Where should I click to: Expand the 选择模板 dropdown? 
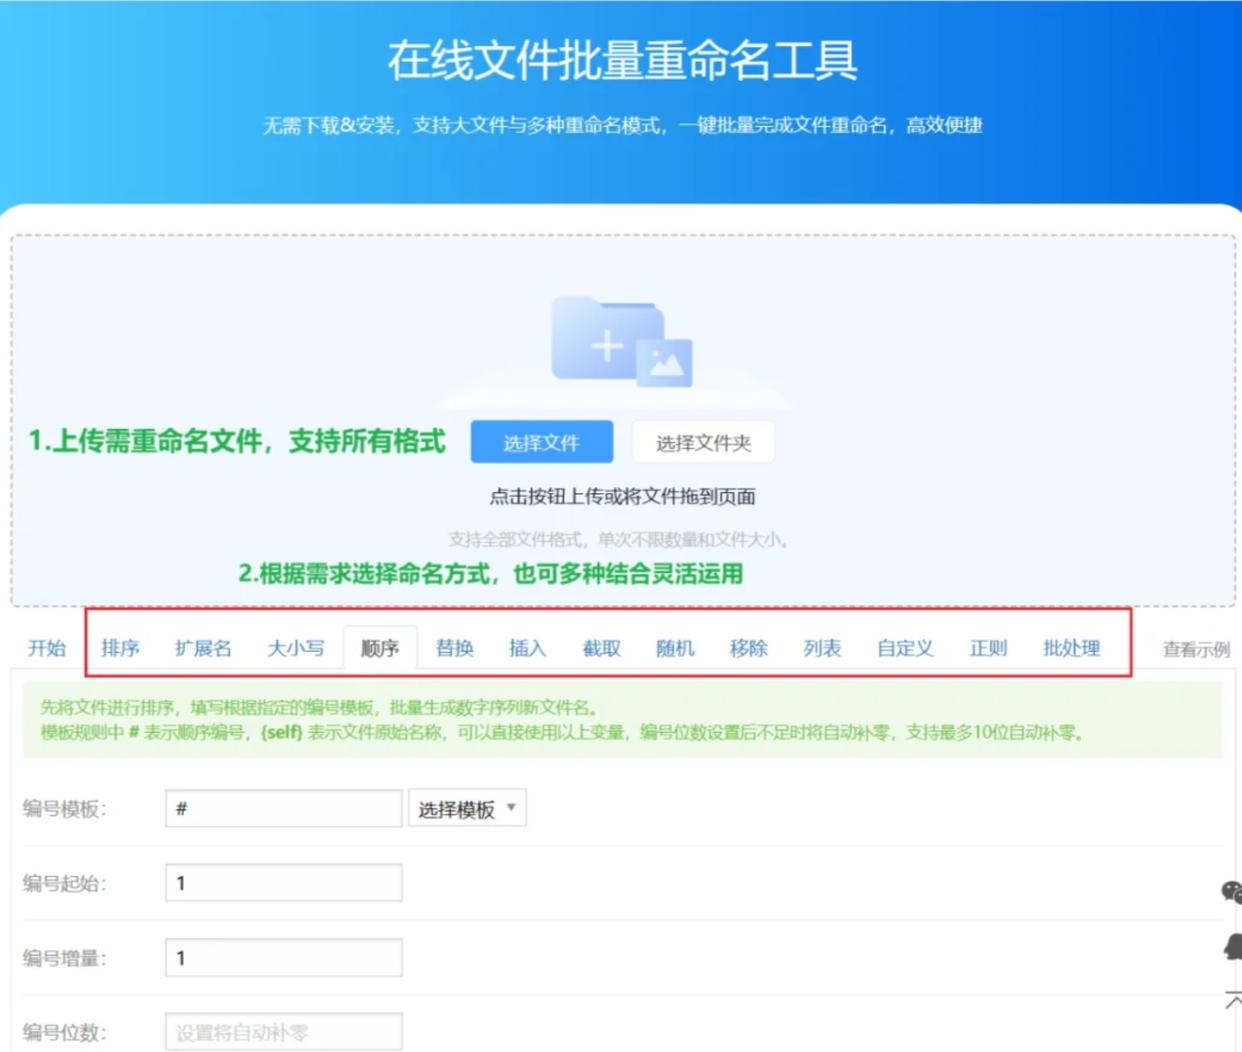point(467,808)
